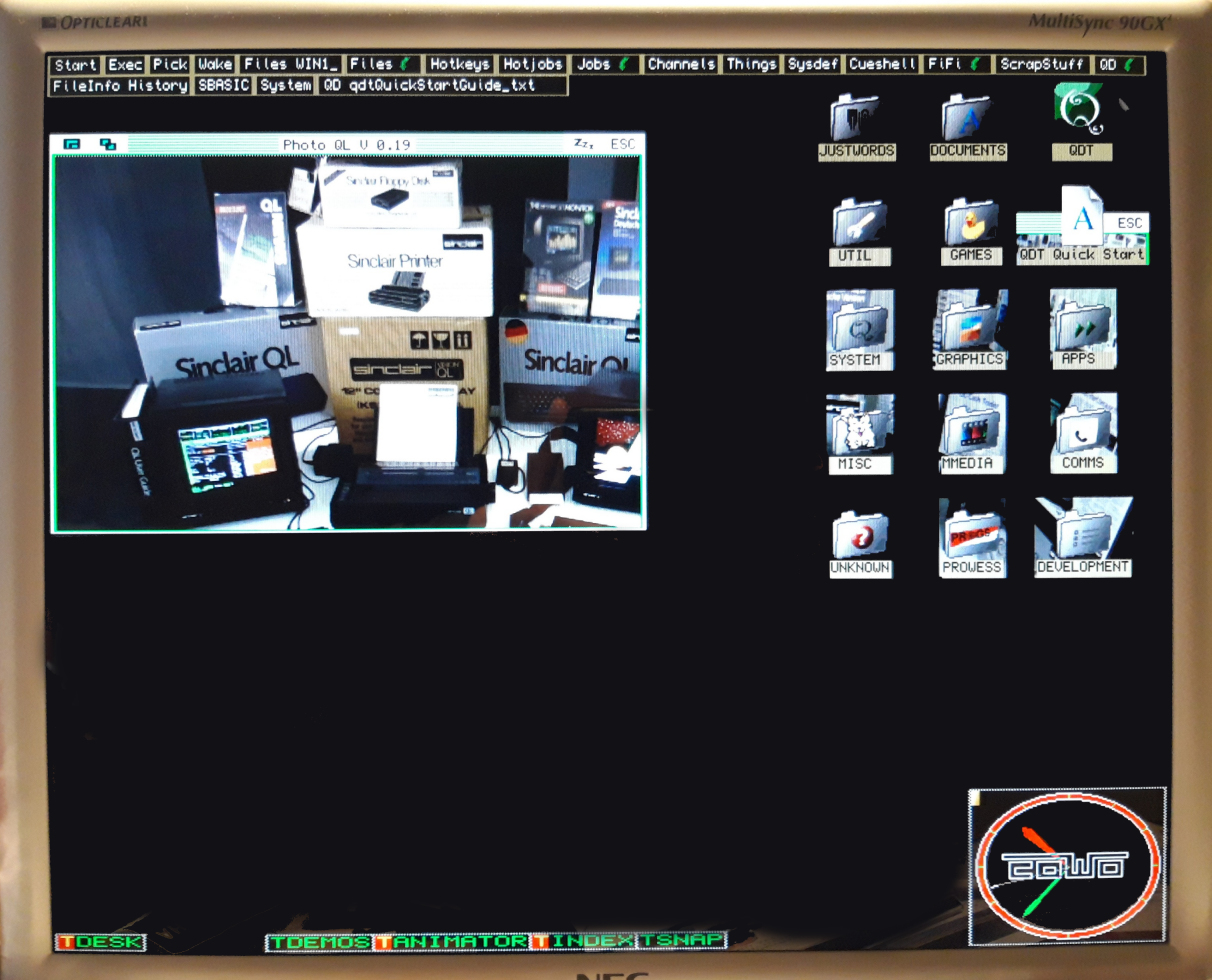
Task: Open FileInfo History button
Action: pyautogui.click(x=120, y=86)
